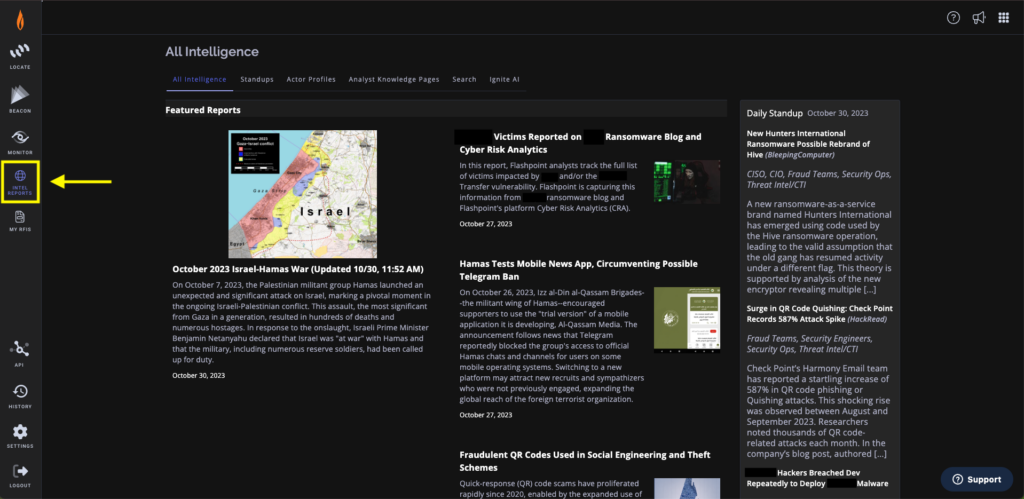1024x499 pixels.
Task: Open the help question mark icon
Action: pyautogui.click(x=953, y=18)
